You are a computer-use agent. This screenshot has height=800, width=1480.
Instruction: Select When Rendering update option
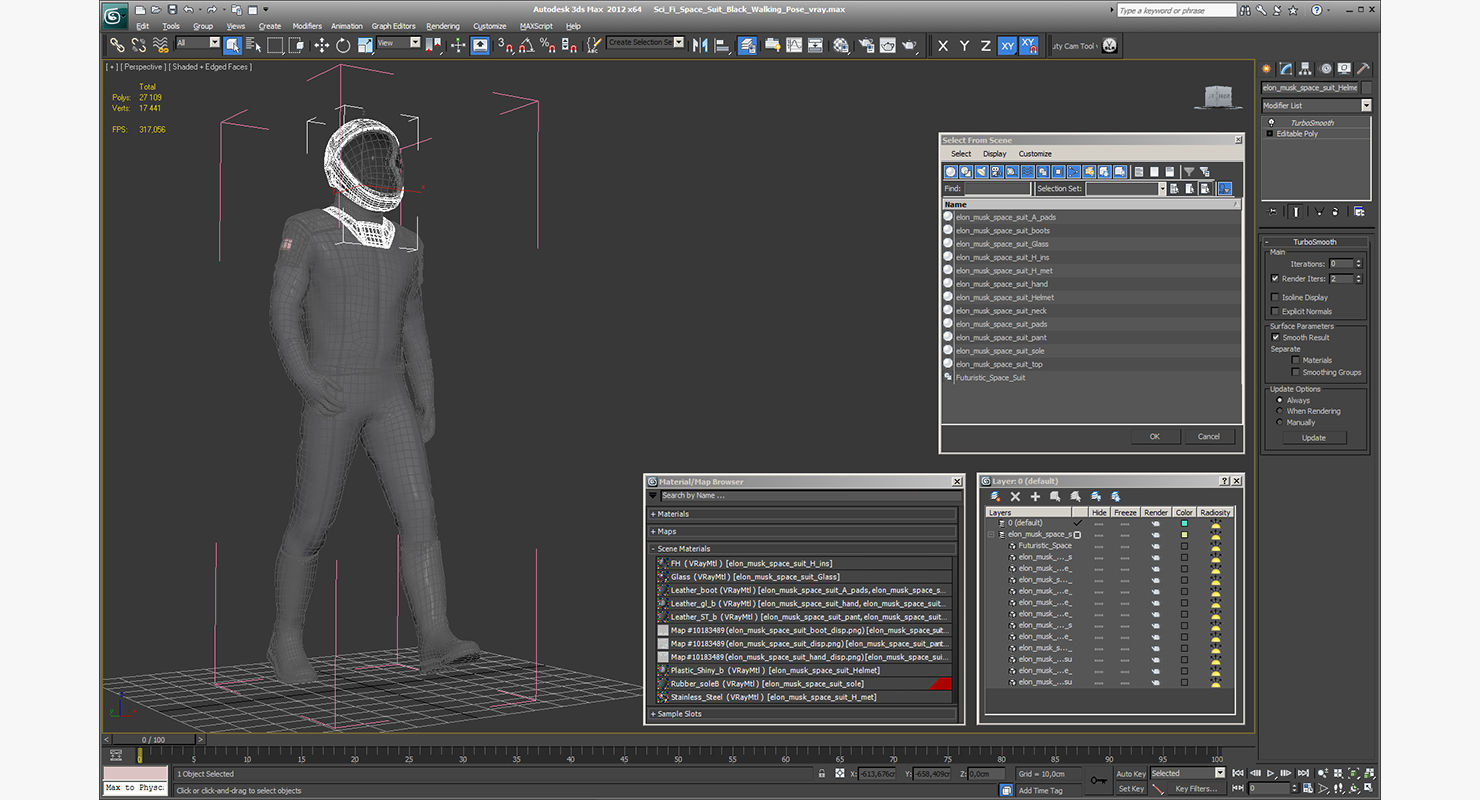click(x=1280, y=411)
